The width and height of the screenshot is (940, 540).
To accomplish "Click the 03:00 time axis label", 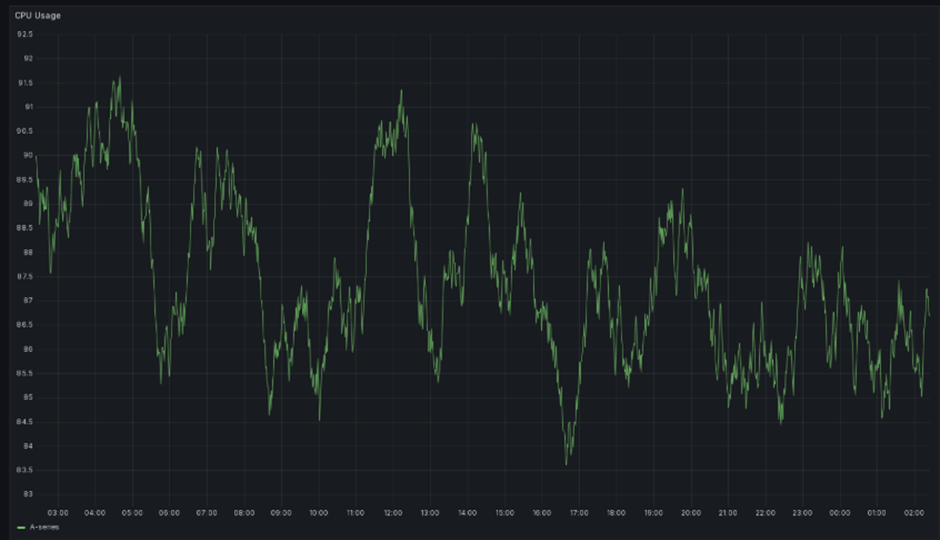I will click(x=58, y=513).
